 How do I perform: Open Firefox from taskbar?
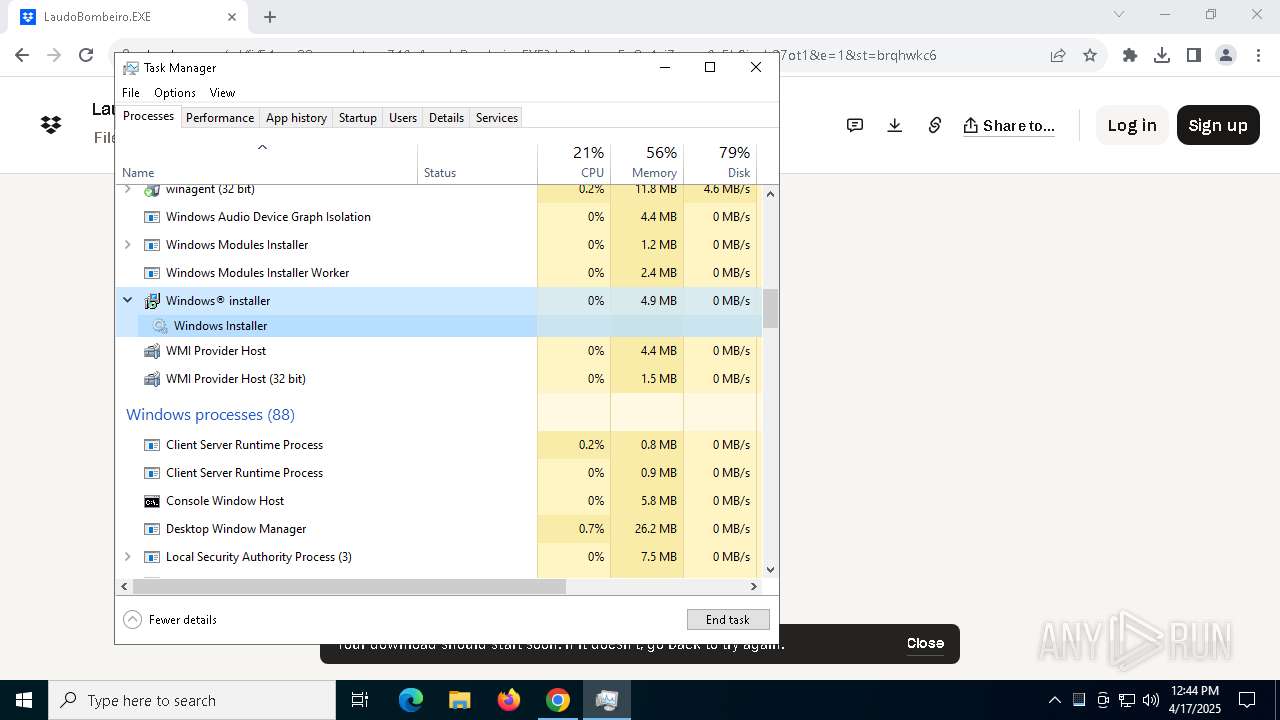click(x=509, y=700)
